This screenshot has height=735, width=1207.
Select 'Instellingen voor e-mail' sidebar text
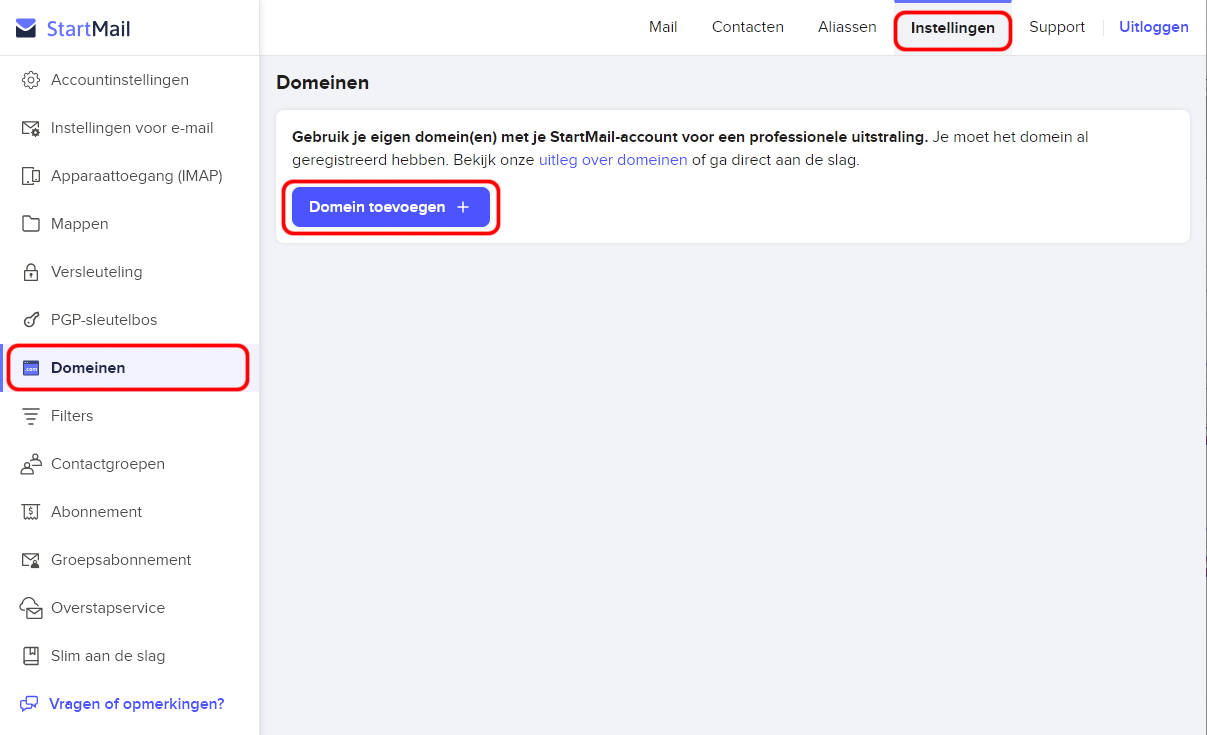coord(132,128)
